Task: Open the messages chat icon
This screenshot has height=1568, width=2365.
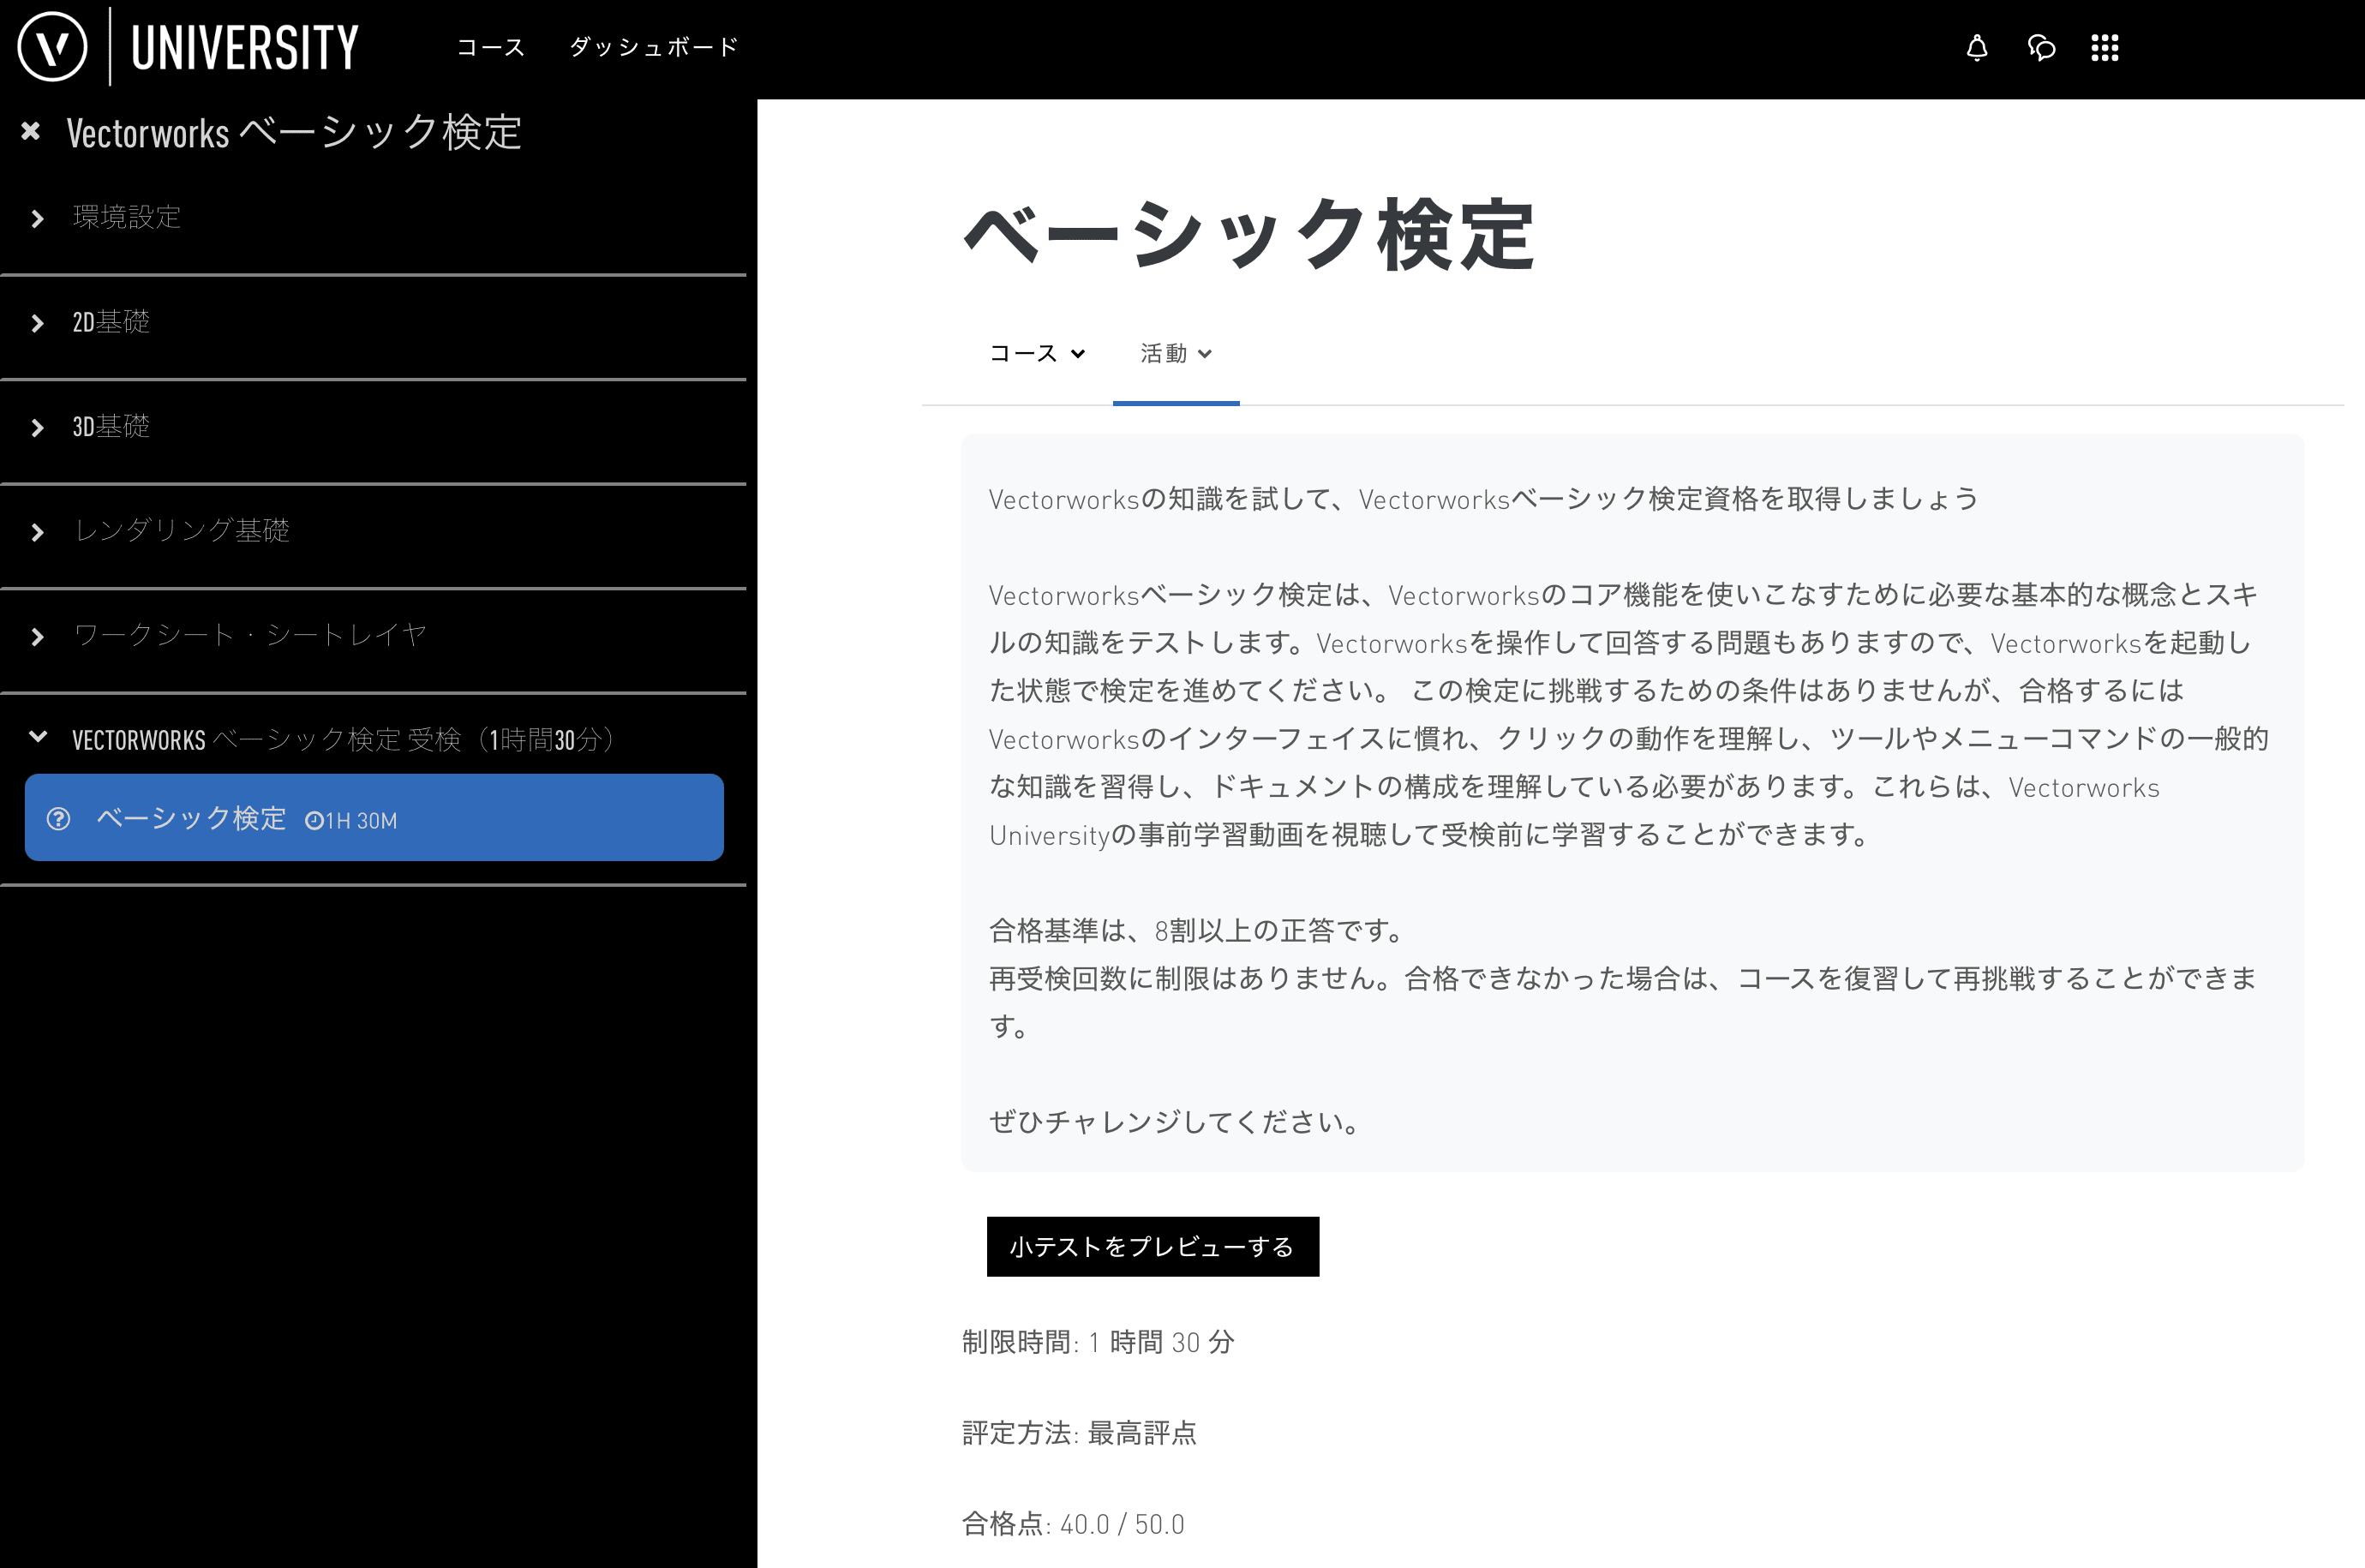Action: 2041,47
